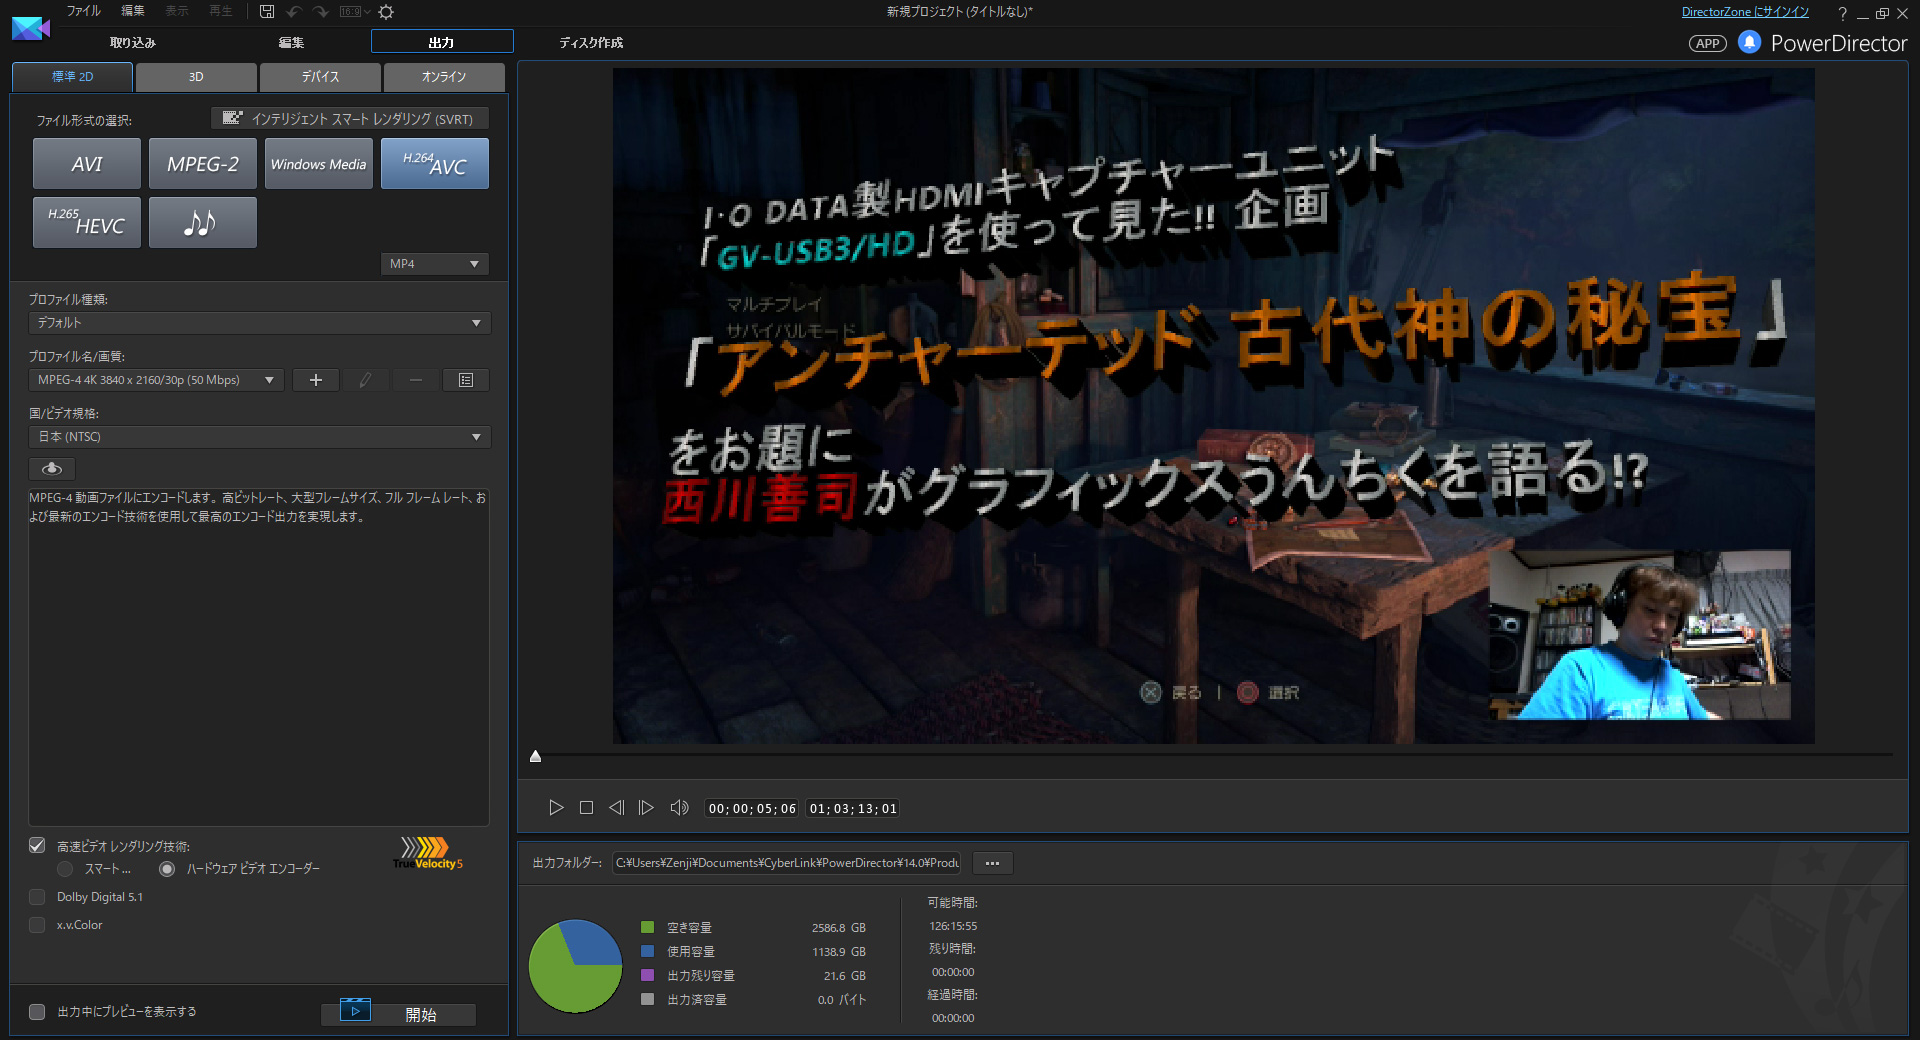Select the audio-only music note format

pyautogui.click(x=202, y=222)
